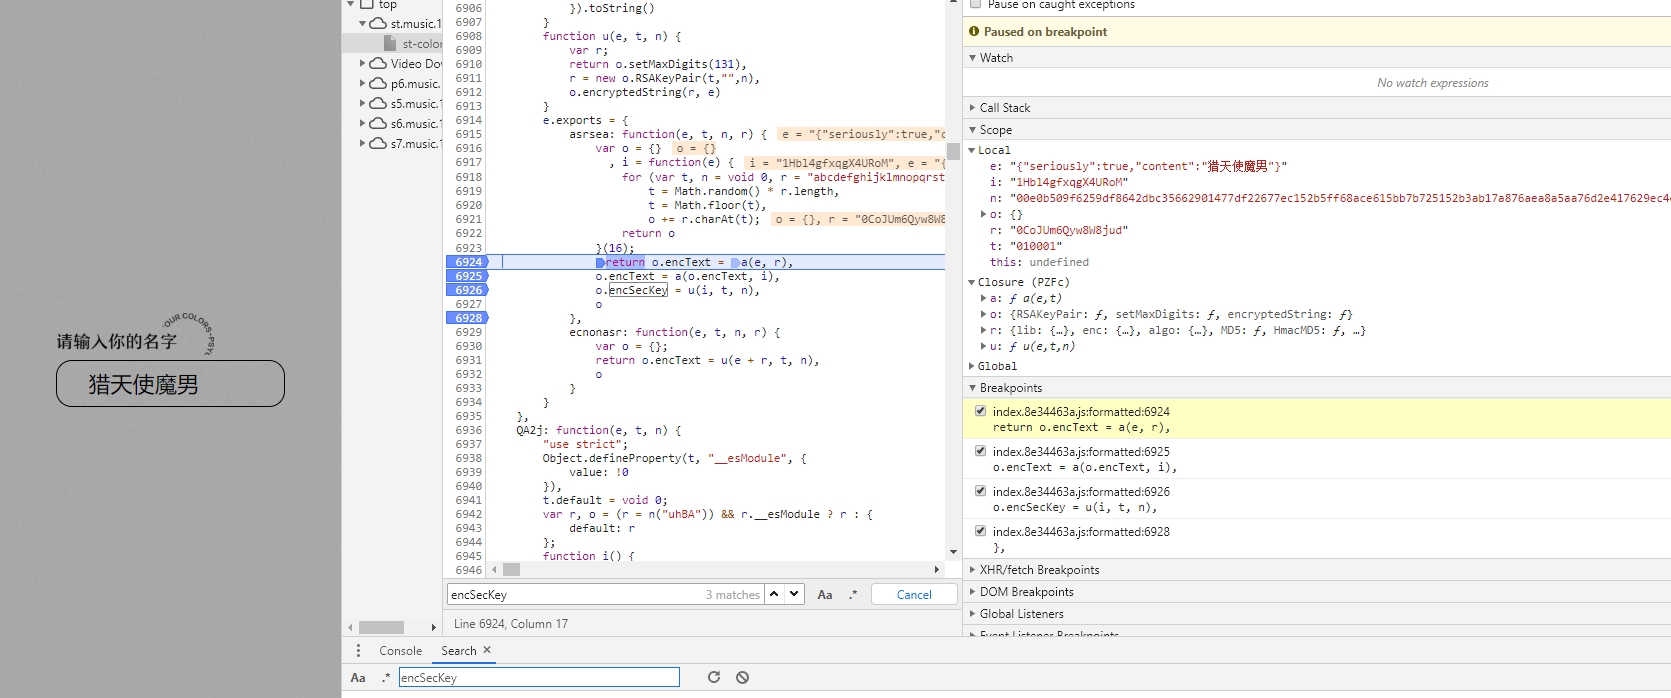
Task: Click clear search results icon
Action: click(x=742, y=677)
